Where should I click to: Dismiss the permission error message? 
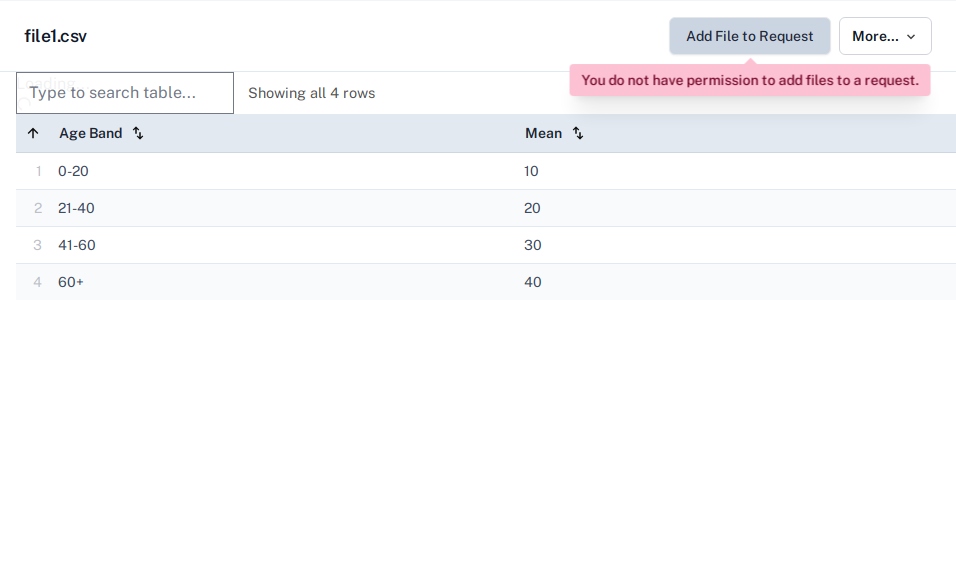click(749, 80)
